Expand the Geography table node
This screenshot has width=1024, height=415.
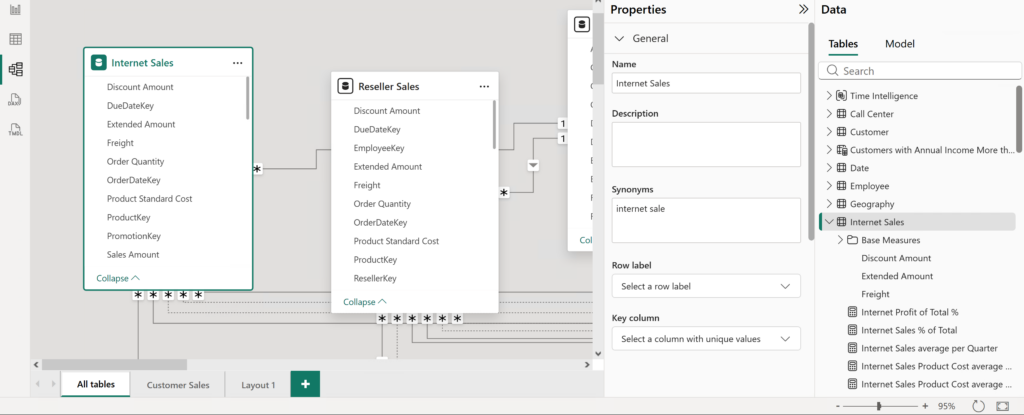(829, 204)
